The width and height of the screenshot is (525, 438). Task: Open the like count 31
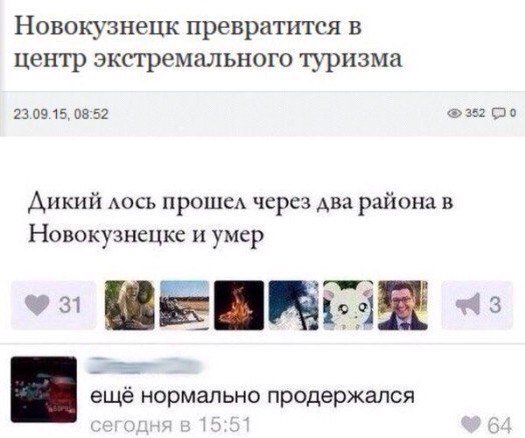point(70,305)
